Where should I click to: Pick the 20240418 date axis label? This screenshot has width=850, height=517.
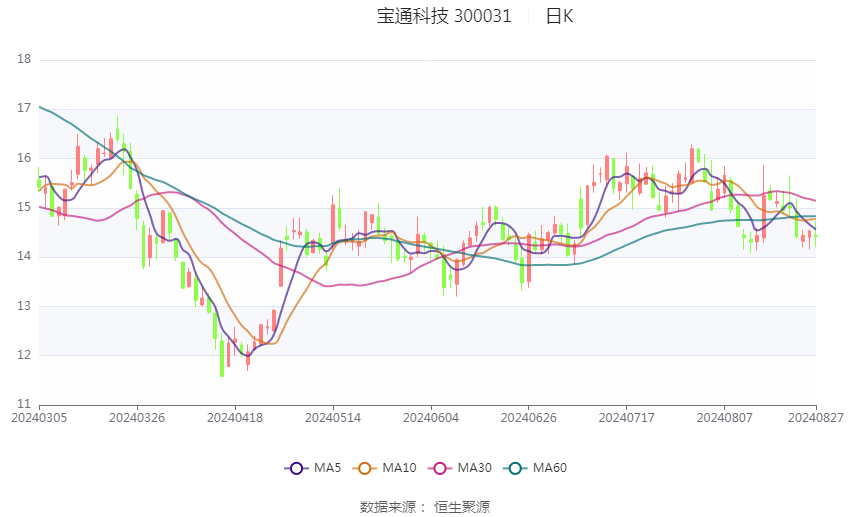click(235, 416)
